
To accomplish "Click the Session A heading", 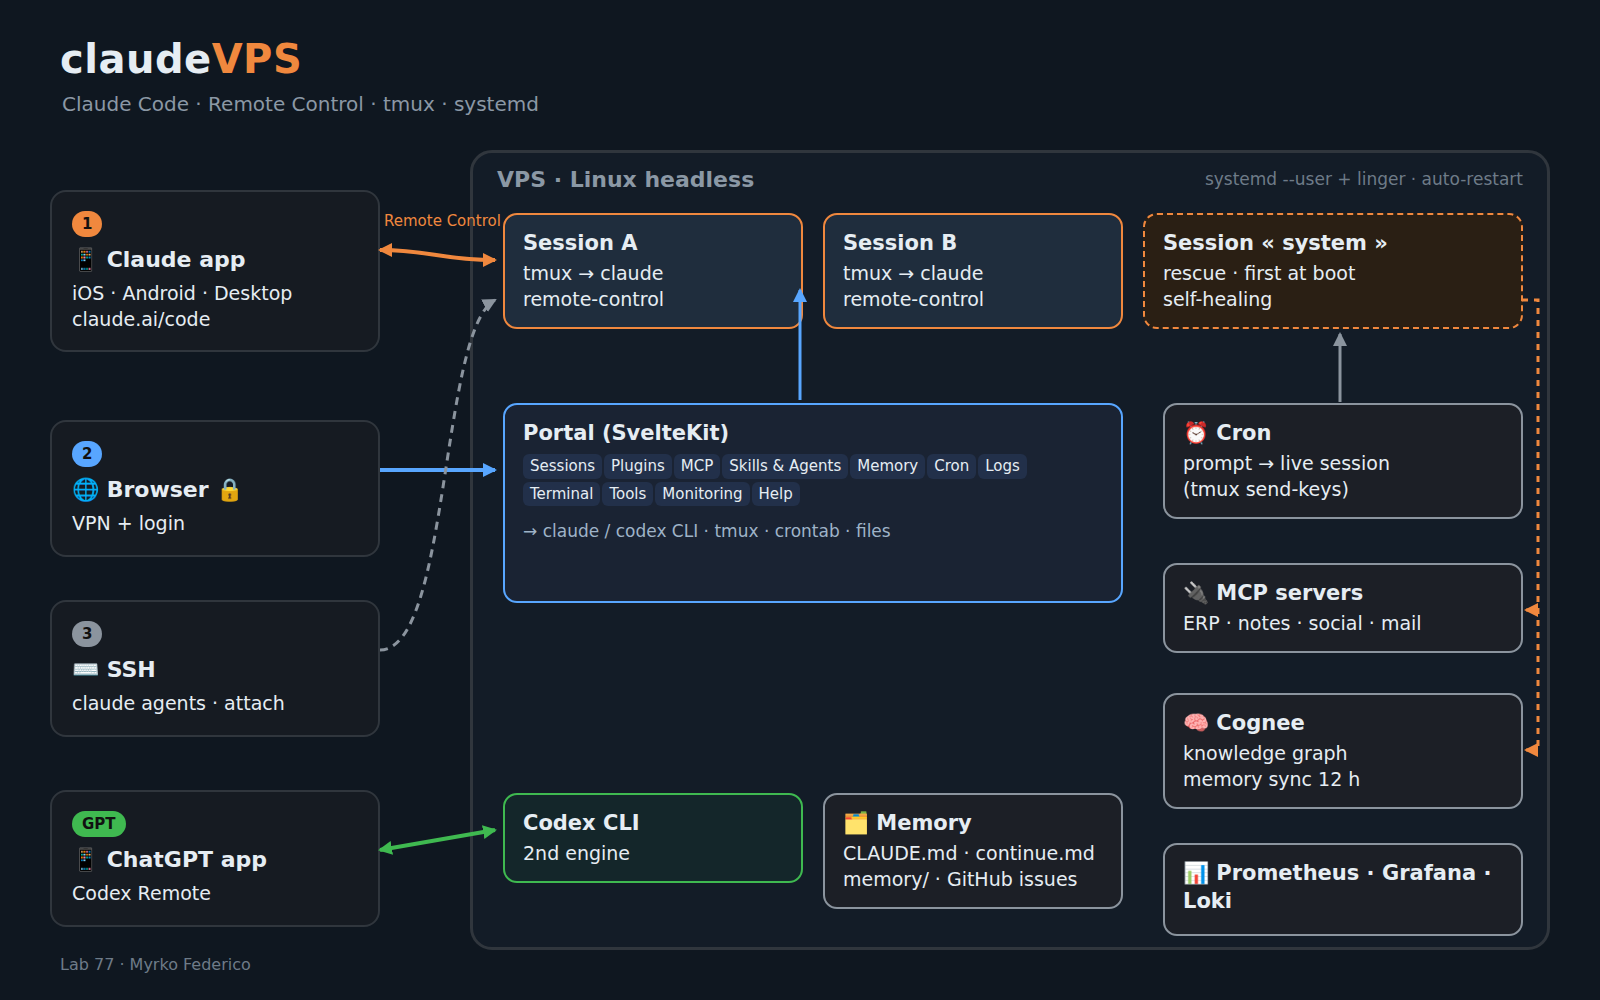I will click(x=580, y=243).
